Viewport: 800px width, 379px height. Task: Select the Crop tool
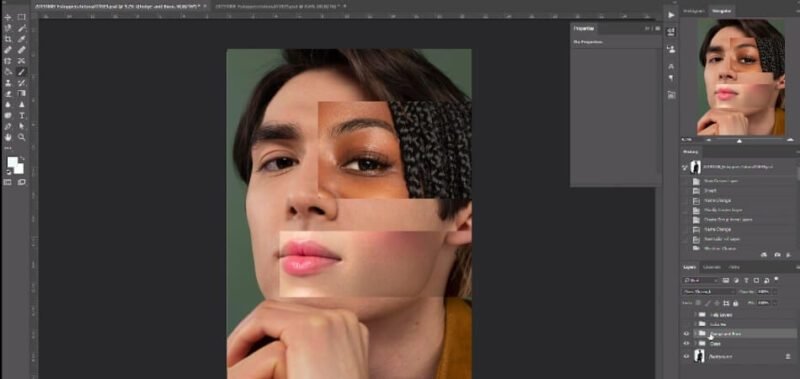8,39
